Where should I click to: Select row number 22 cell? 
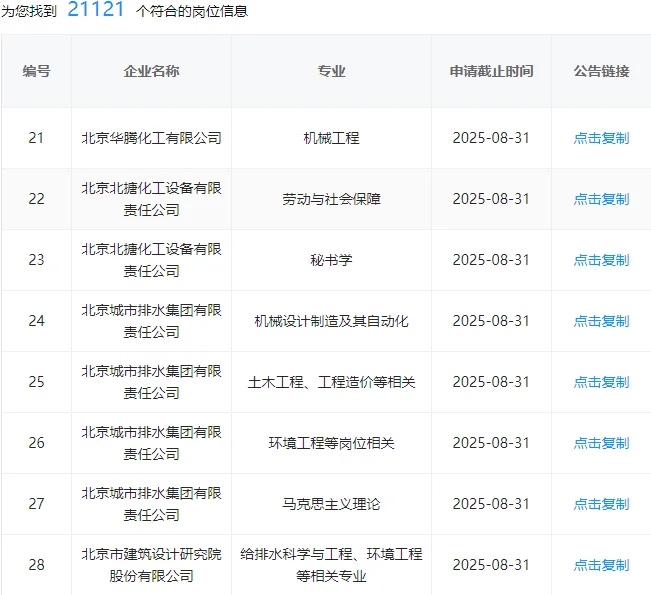[x=37, y=199]
